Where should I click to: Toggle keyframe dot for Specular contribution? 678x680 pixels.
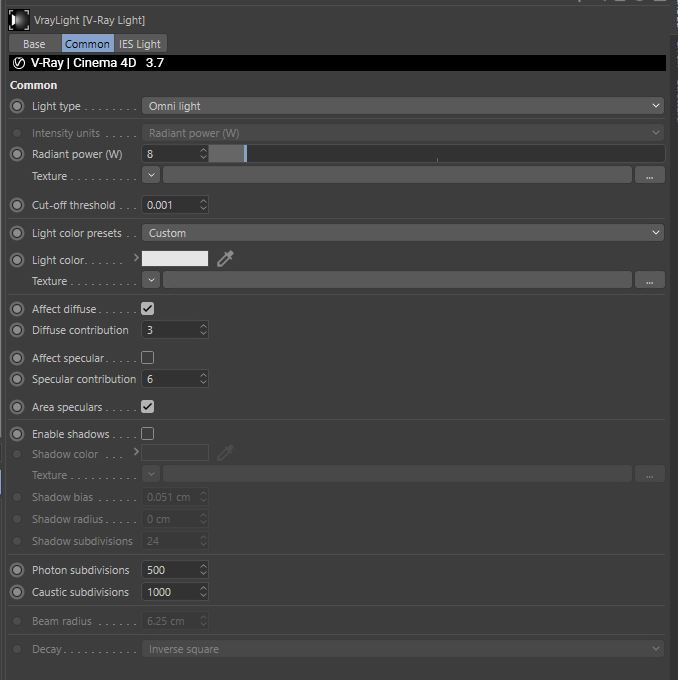[17, 379]
